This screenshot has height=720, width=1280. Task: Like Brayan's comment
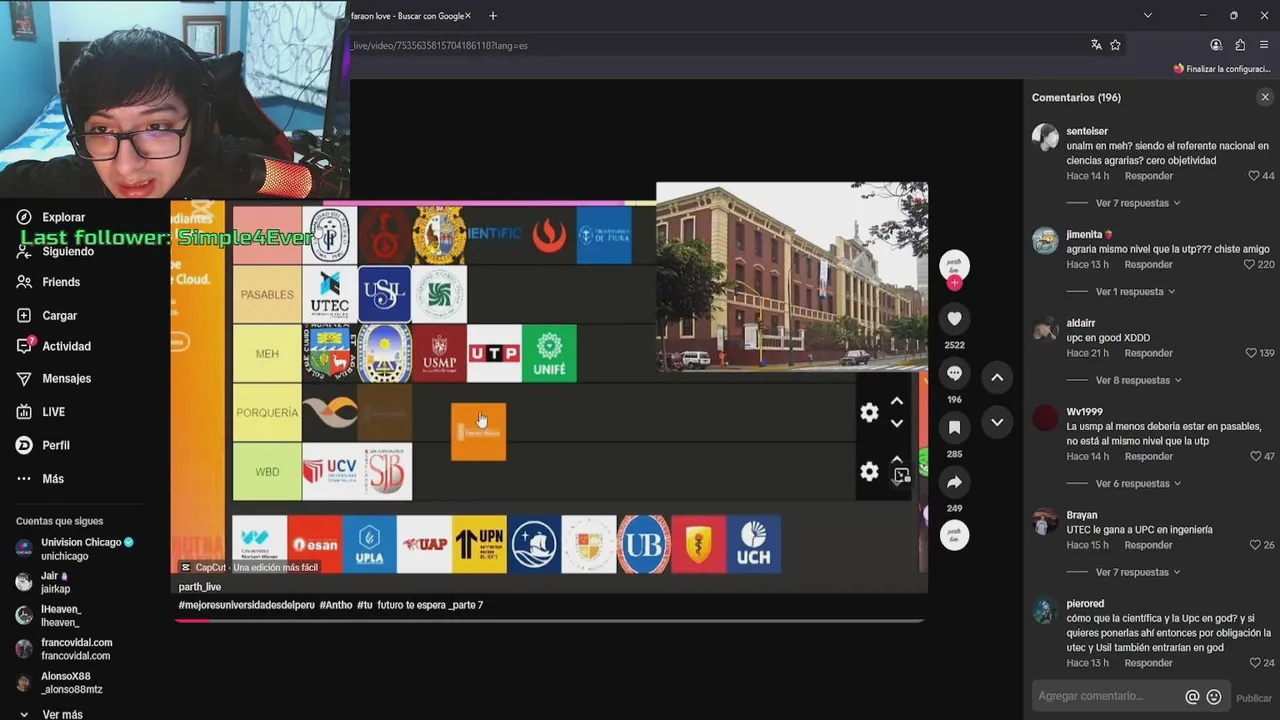1254,545
